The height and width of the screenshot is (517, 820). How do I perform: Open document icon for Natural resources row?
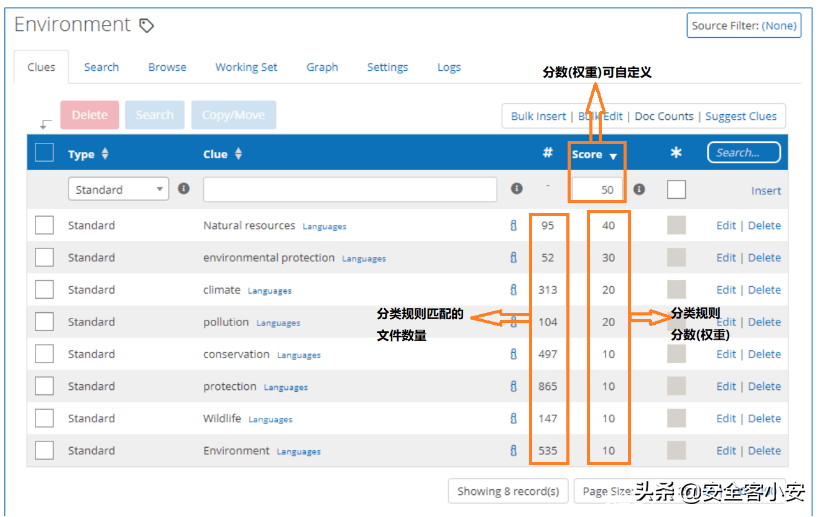pos(514,225)
